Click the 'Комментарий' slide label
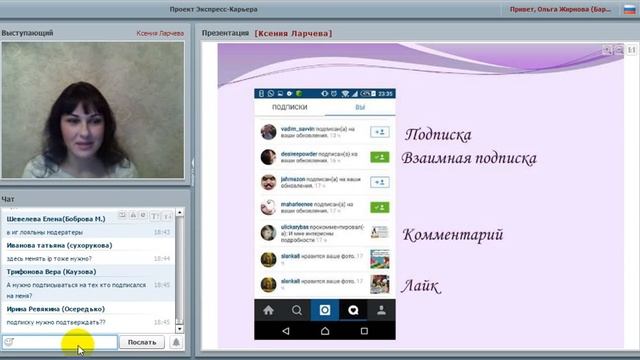This screenshot has width=640, height=360. pos(453,235)
